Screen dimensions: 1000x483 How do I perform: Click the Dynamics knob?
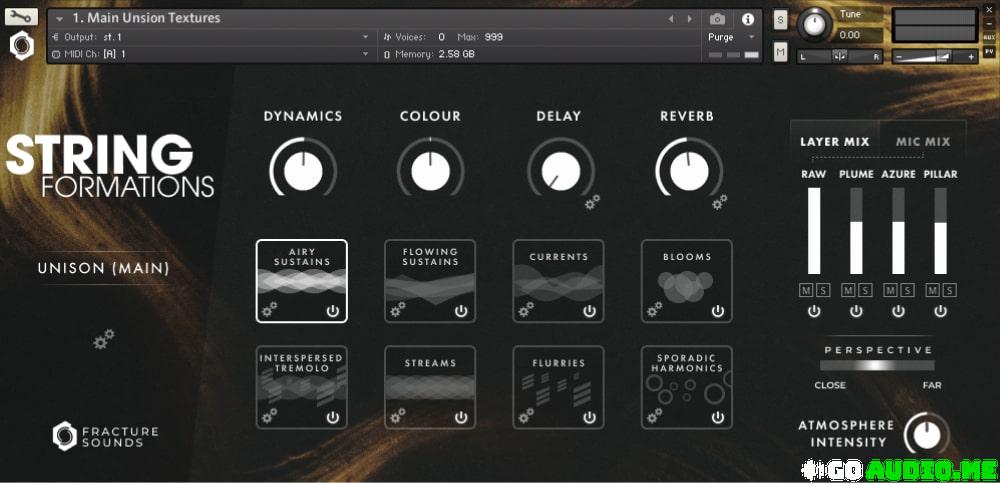[303, 172]
